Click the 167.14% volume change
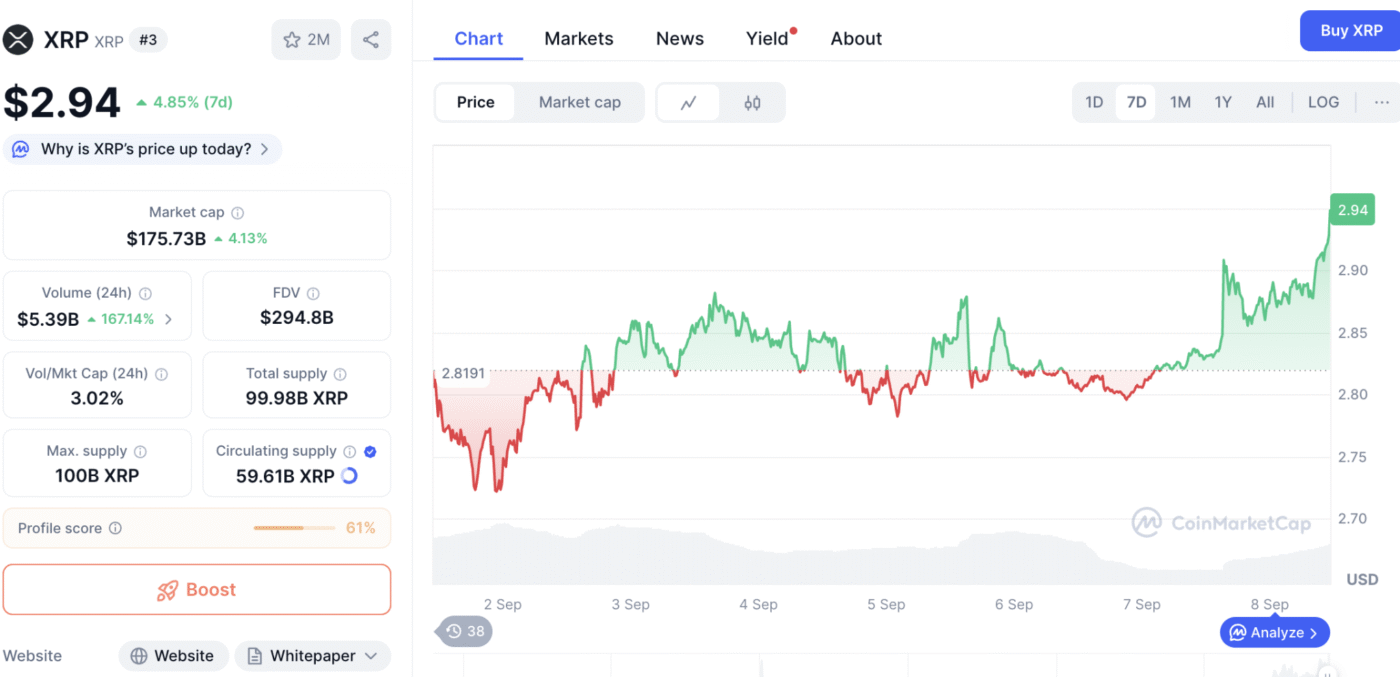This screenshot has height=677, width=1400. pos(121,320)
